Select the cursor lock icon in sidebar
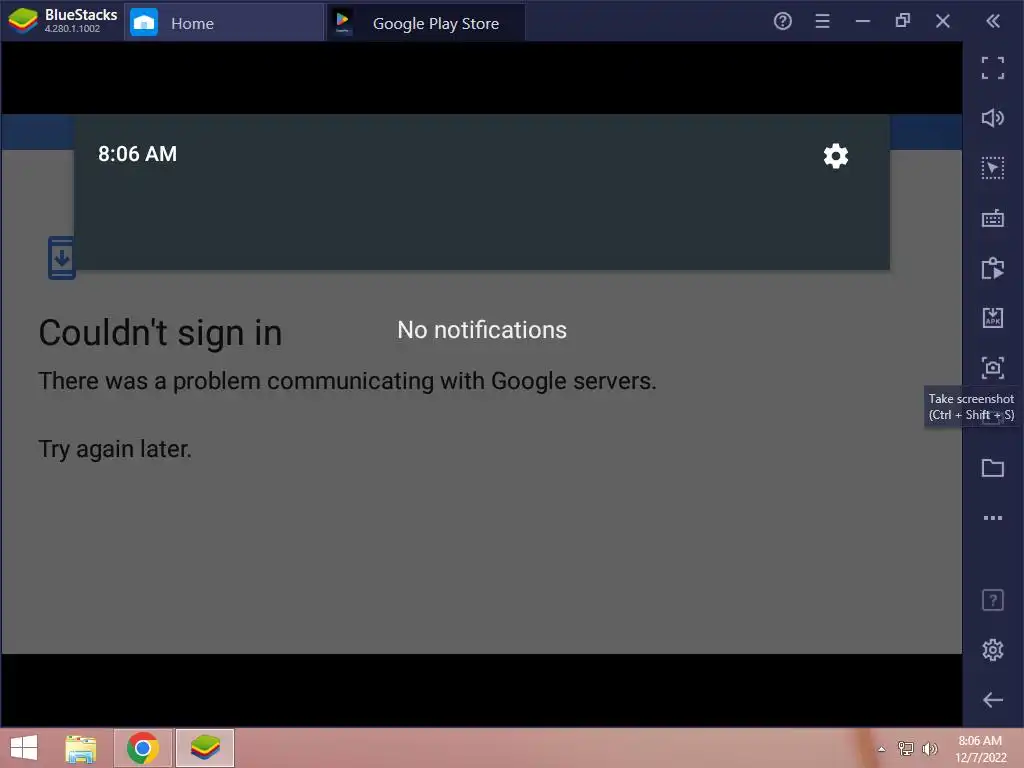The width and height of the screenshot is (1024, 768). coord(992,168)
